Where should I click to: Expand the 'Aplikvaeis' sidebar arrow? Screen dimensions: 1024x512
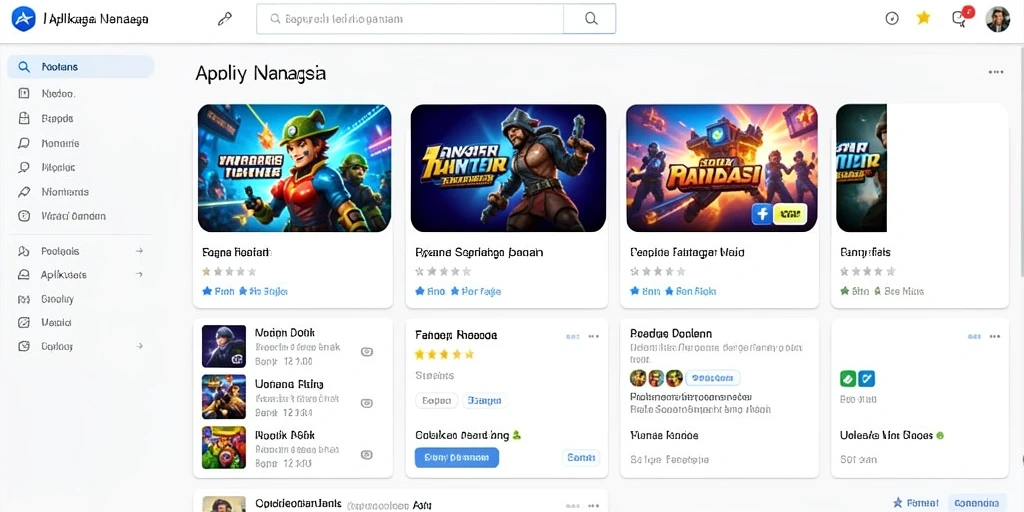click(138, 275)
